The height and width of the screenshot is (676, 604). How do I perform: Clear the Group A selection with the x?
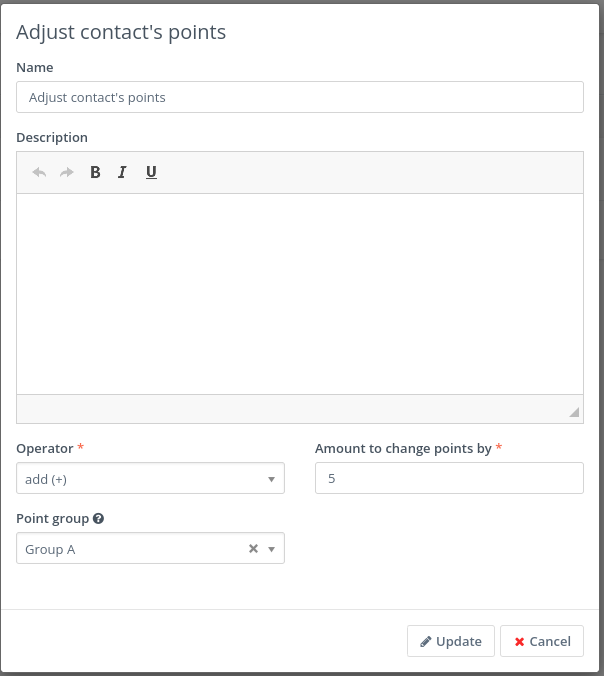click(253, 548)
